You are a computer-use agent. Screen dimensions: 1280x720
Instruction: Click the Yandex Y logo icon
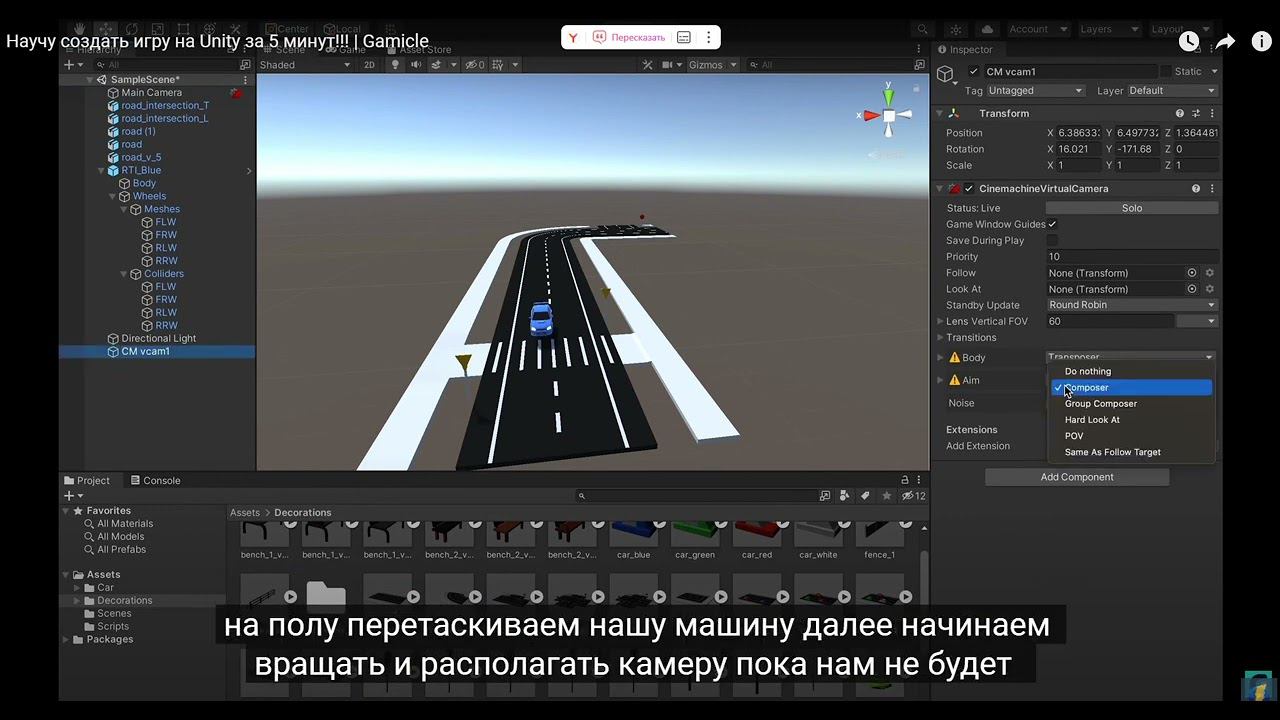(573, 37)
